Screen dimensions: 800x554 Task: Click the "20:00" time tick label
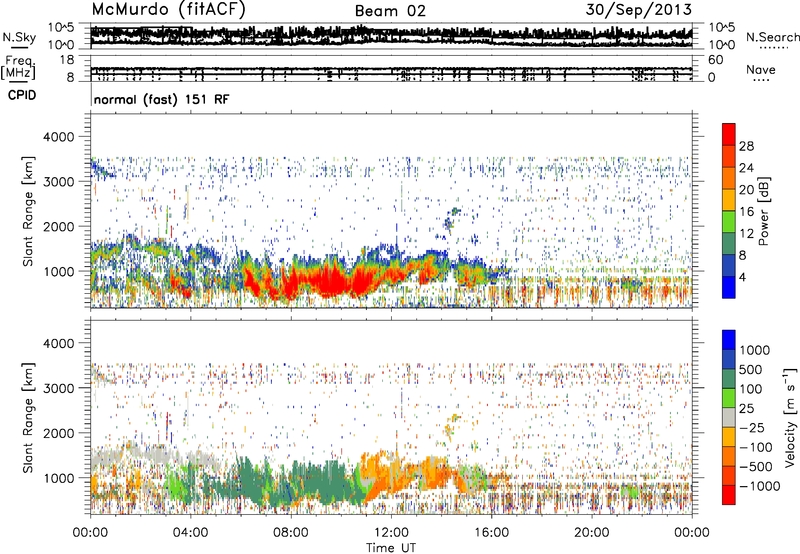click(x=591, y=533)
